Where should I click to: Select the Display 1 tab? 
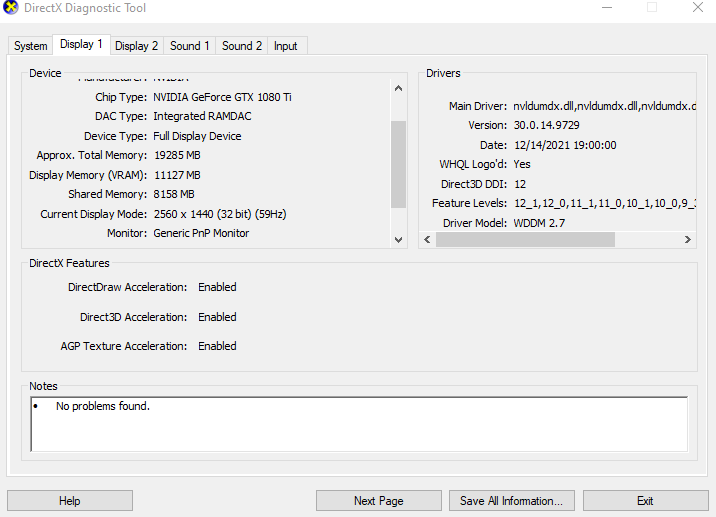(81, 44)
